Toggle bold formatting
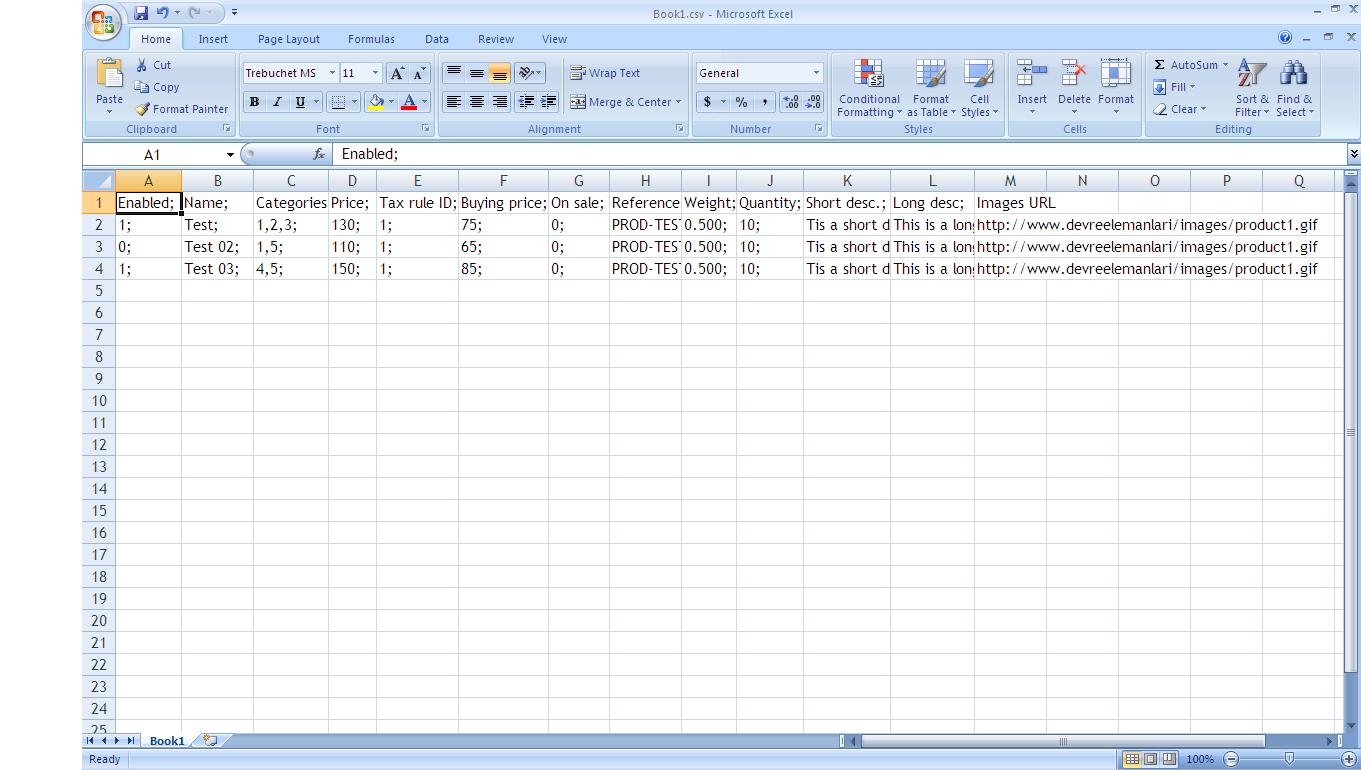 click(254, 102)
